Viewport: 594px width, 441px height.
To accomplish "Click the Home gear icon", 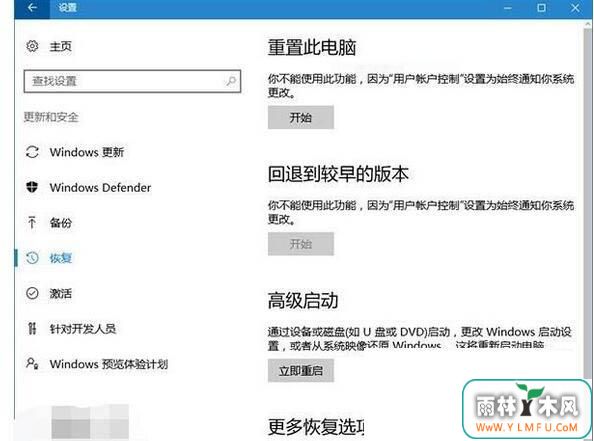I will point(32,46).
